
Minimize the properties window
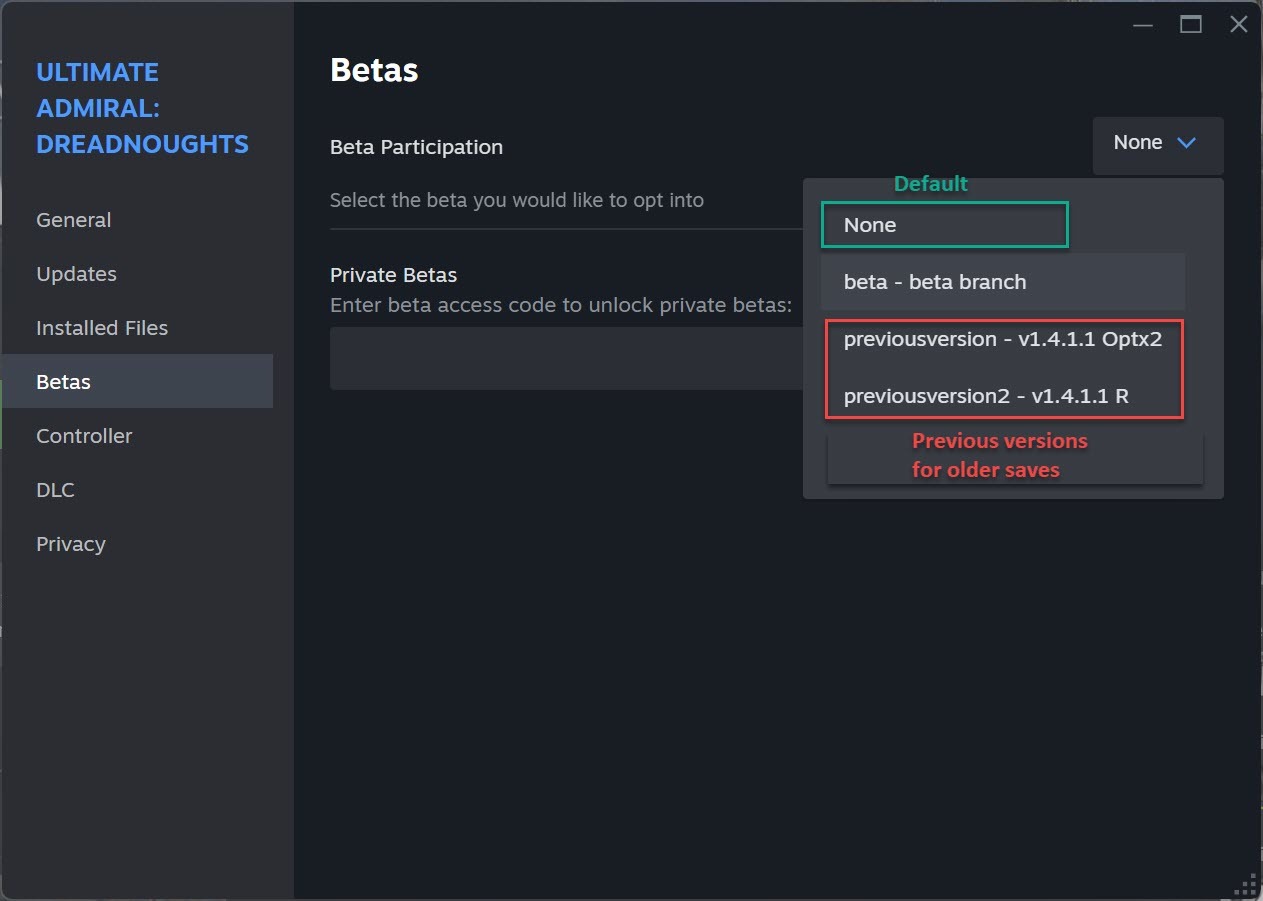tap(1142, 25)
